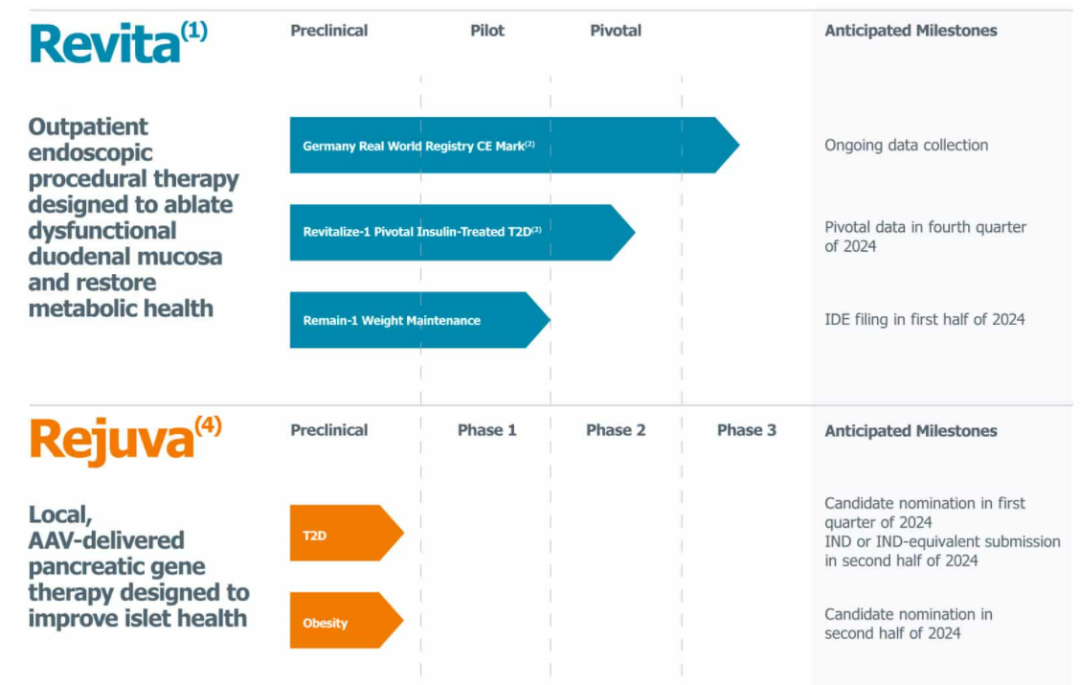This screenshot has height=685, width=1080.
Task: Select the Phase 1 column header
Action: (x=487, y=430)
